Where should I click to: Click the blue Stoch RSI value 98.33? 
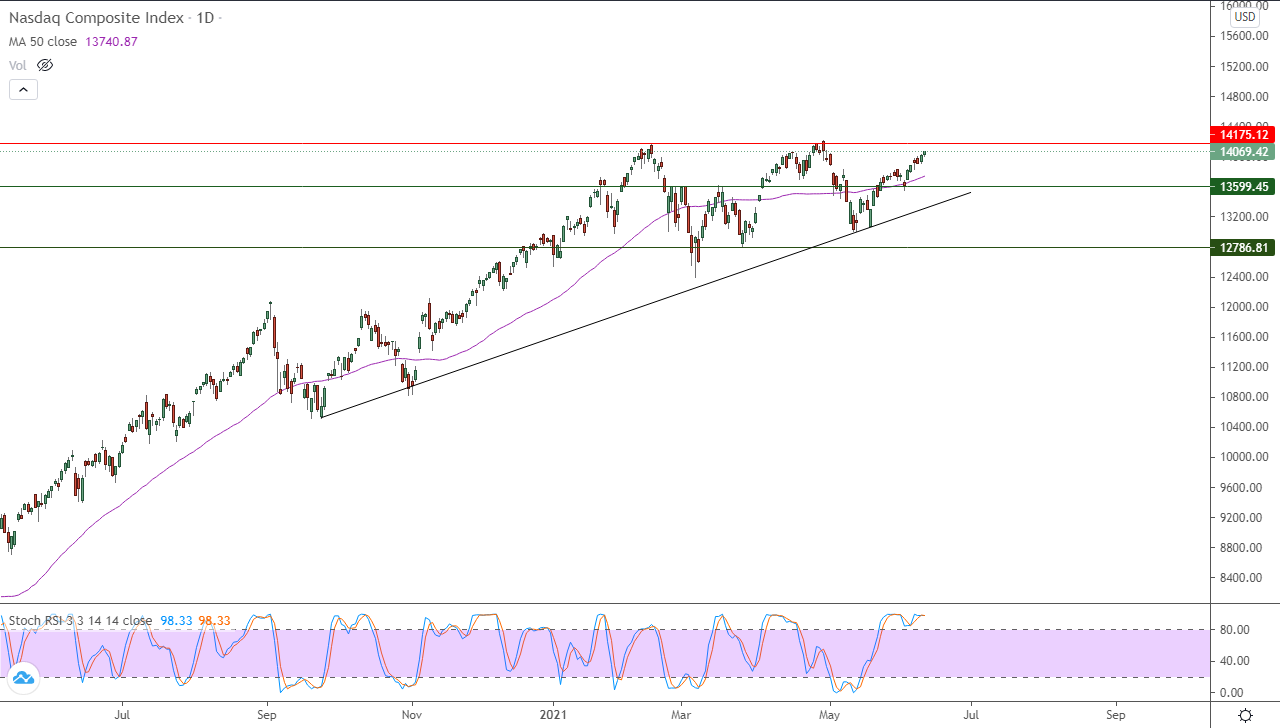[176, 620]
